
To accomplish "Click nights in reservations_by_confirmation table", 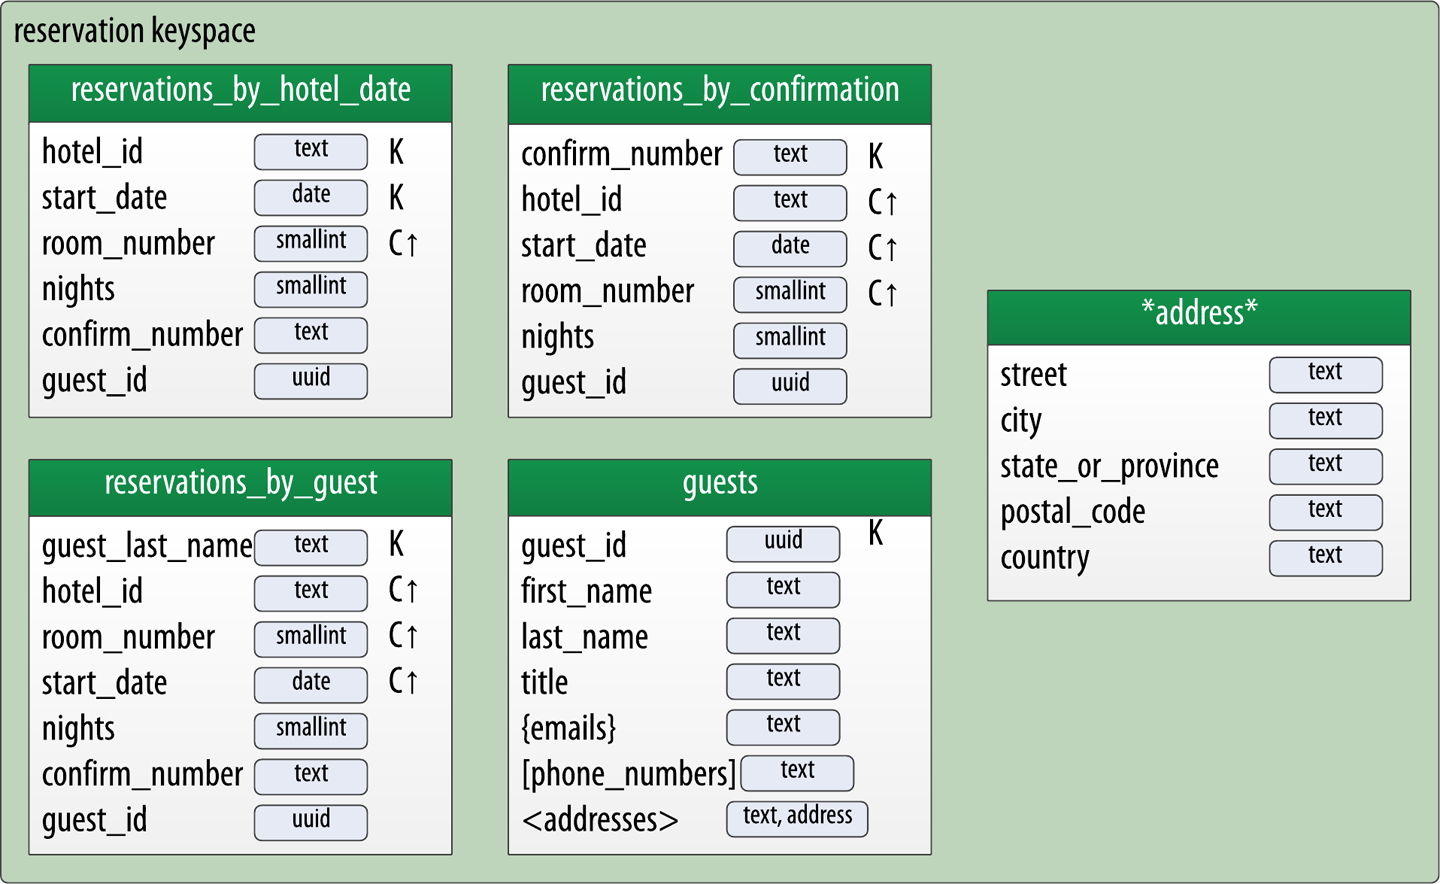I will pyautogui.click(x=557, y=338).
